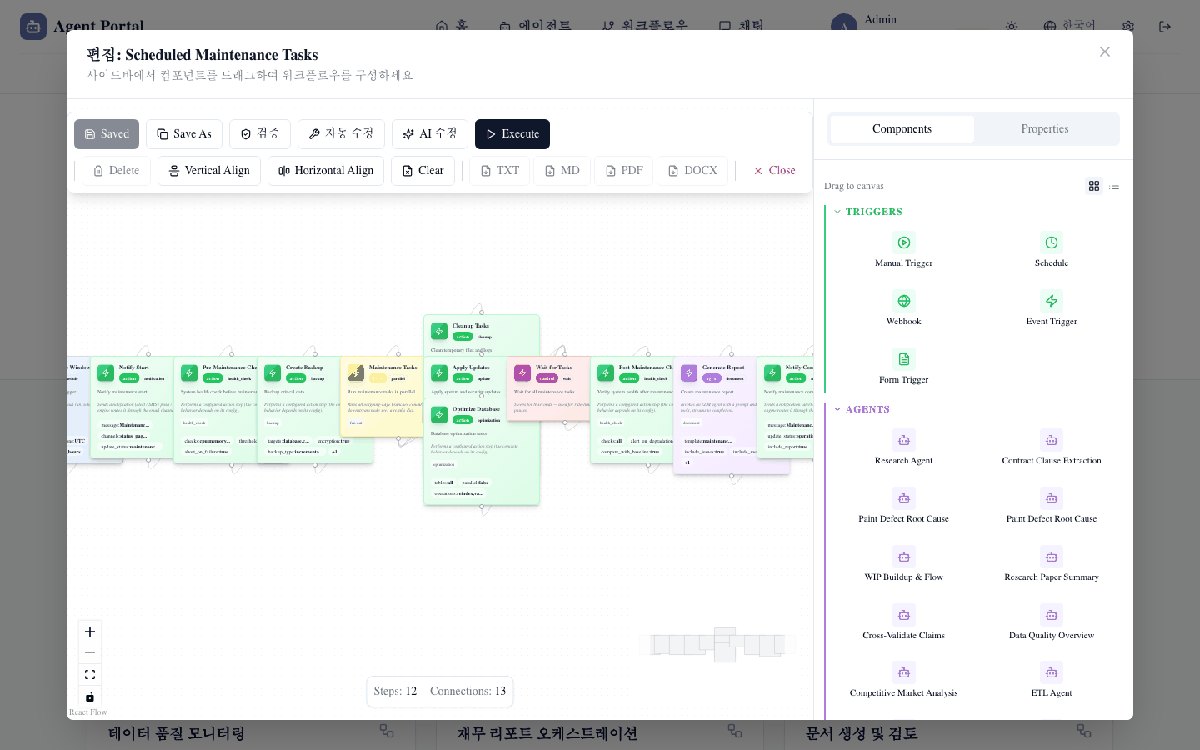Select the Notify Start node
This screenshot has height=750, width=1200.
[132, 408]
